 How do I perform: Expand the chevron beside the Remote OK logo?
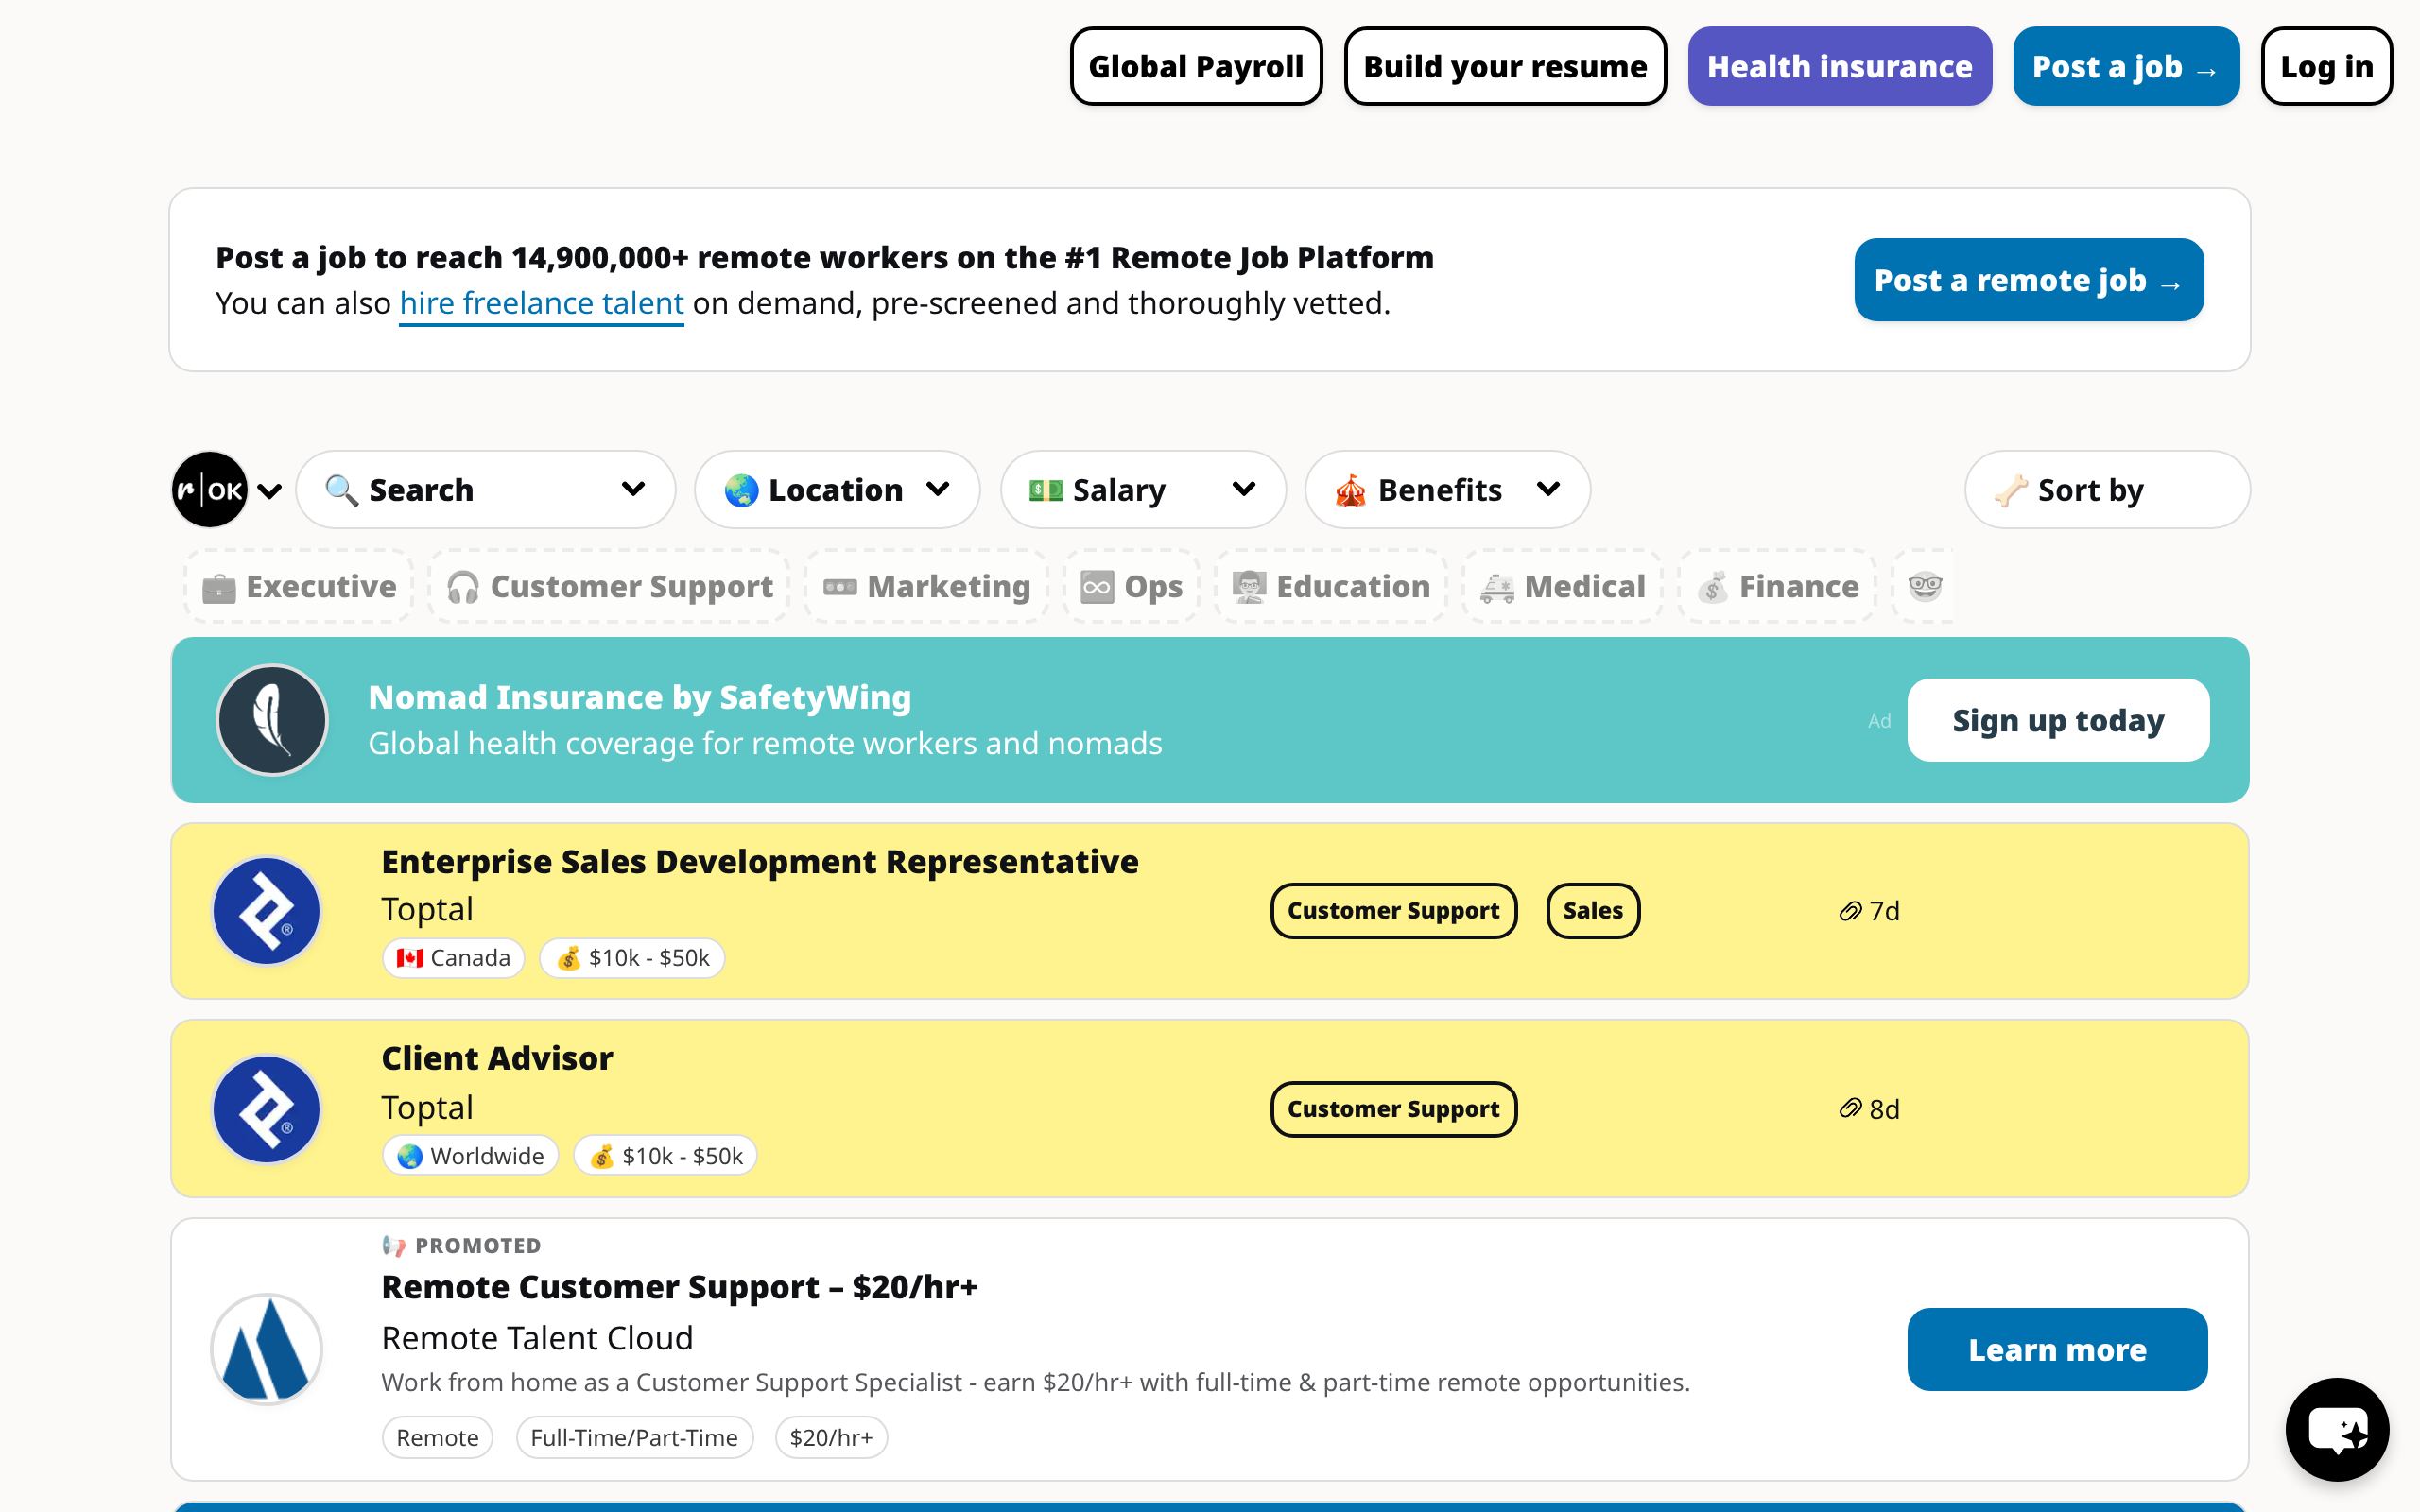(x=270, y=491)
